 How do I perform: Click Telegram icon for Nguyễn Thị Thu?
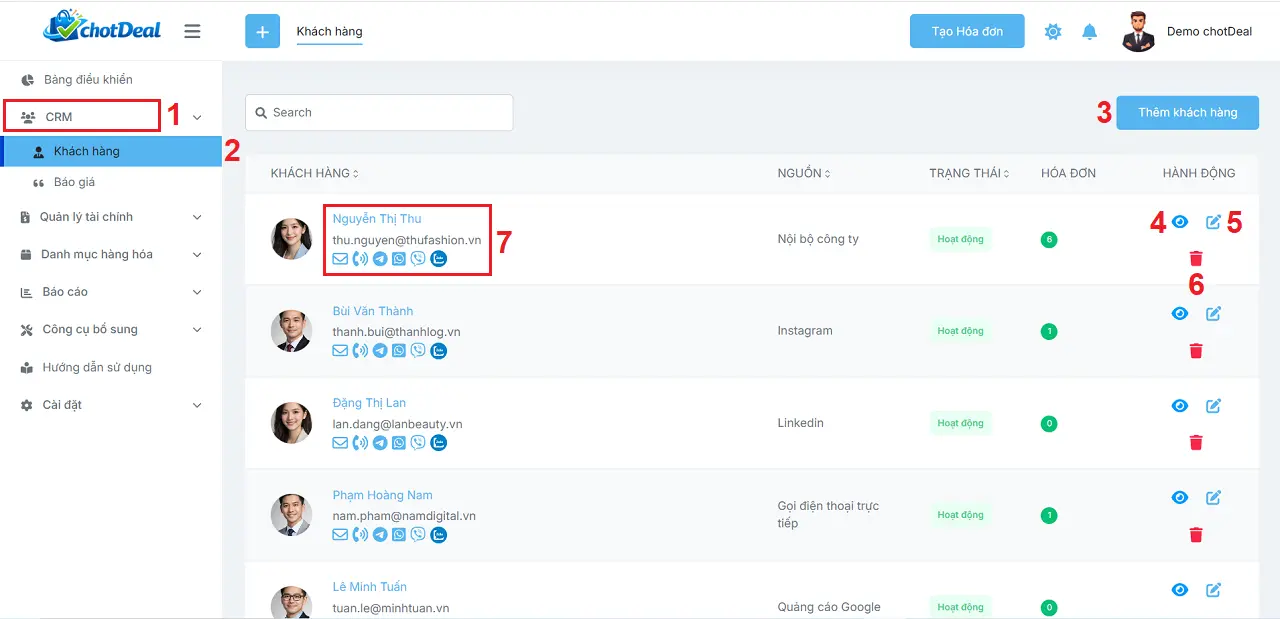(x=380, y=259)
